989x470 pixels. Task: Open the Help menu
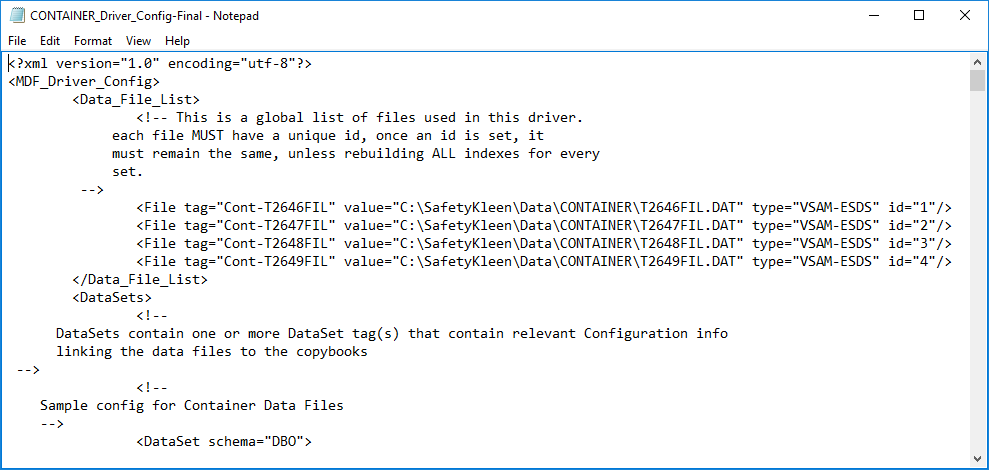click(x=177, y=41)
